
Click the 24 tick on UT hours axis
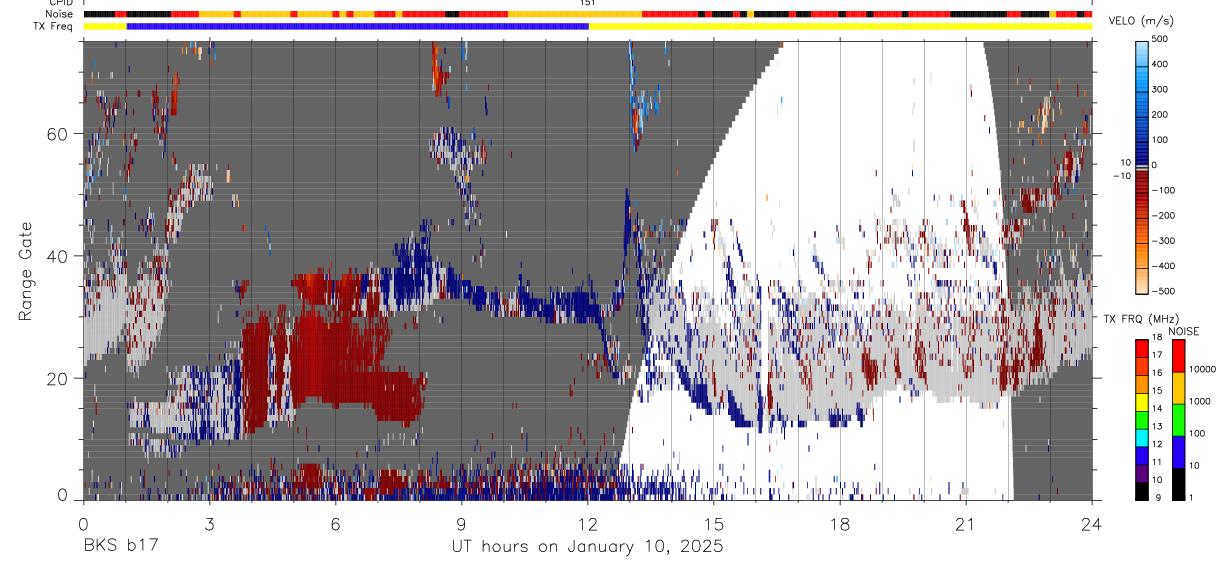click(1092, 523)
